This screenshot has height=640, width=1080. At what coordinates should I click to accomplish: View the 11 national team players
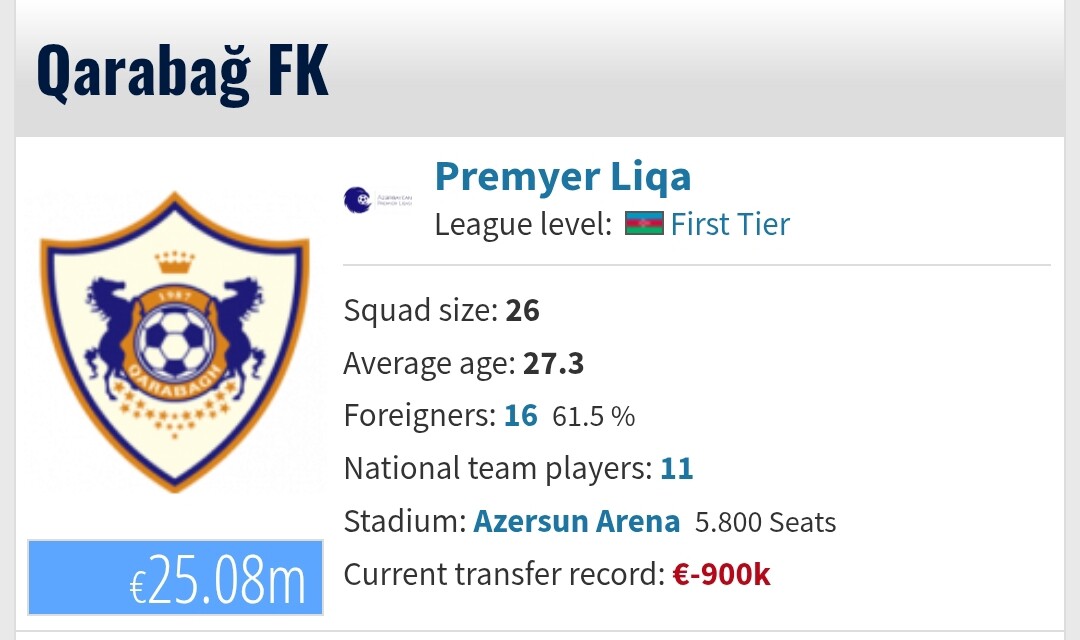pos(676,468)
